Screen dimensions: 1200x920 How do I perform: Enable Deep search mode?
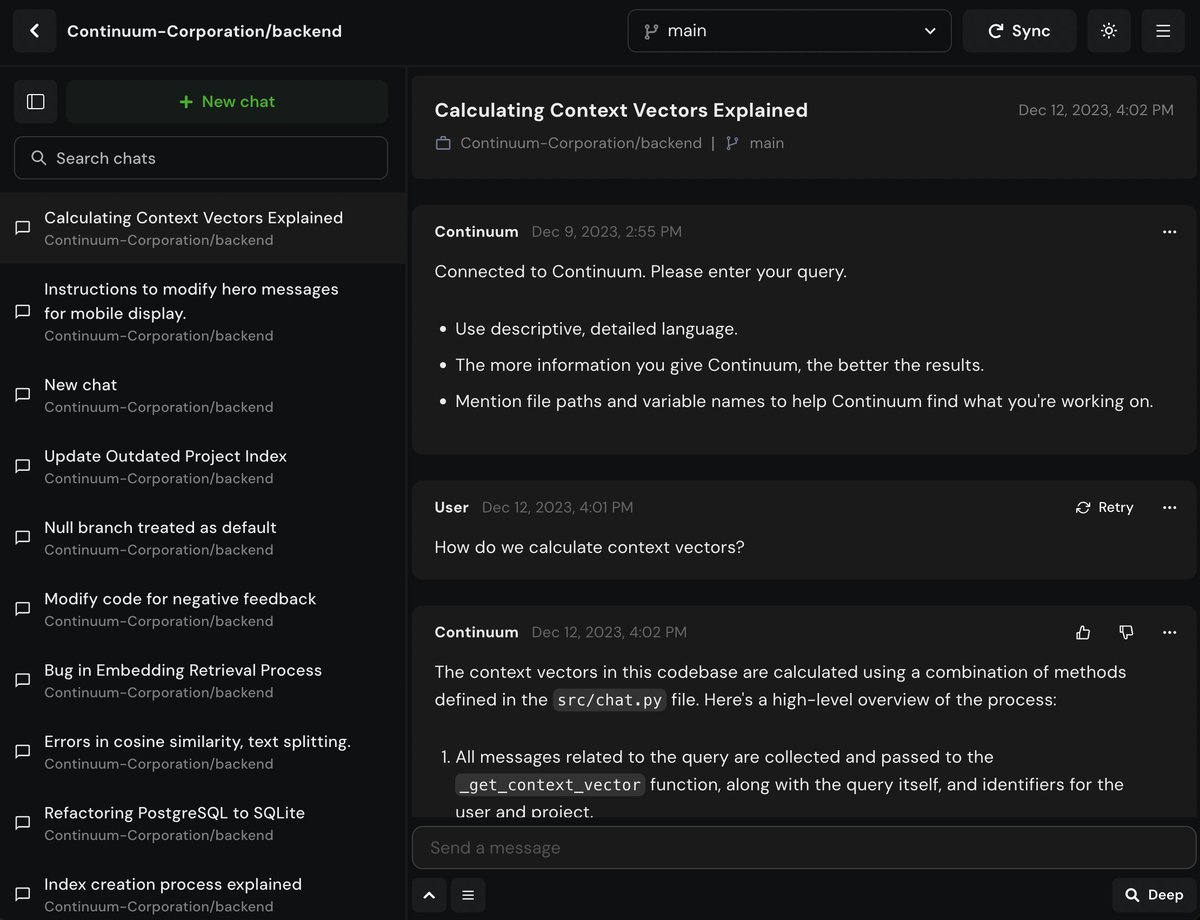click(x=1152, y=895)
